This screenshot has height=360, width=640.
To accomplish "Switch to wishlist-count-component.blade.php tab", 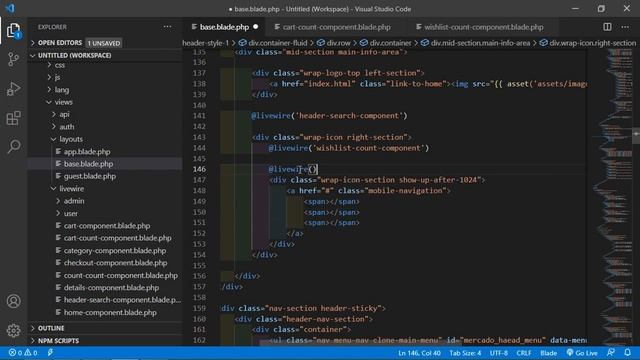I will click(483, 27).
